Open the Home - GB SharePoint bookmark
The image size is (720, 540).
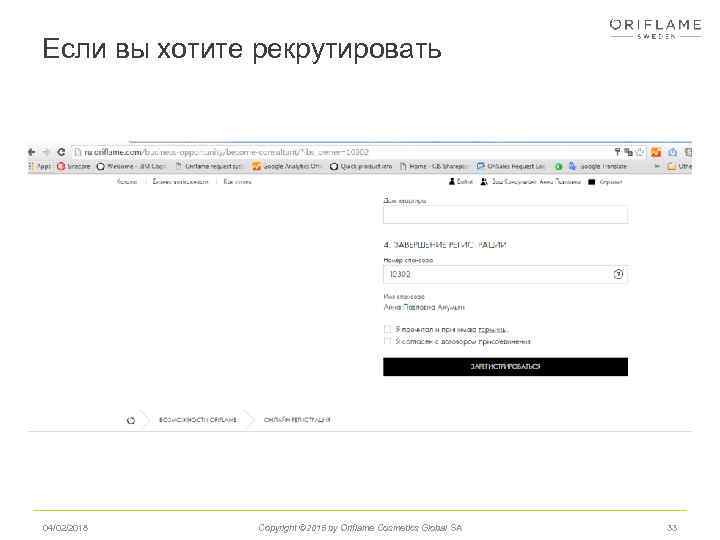[x=434, y=166]
